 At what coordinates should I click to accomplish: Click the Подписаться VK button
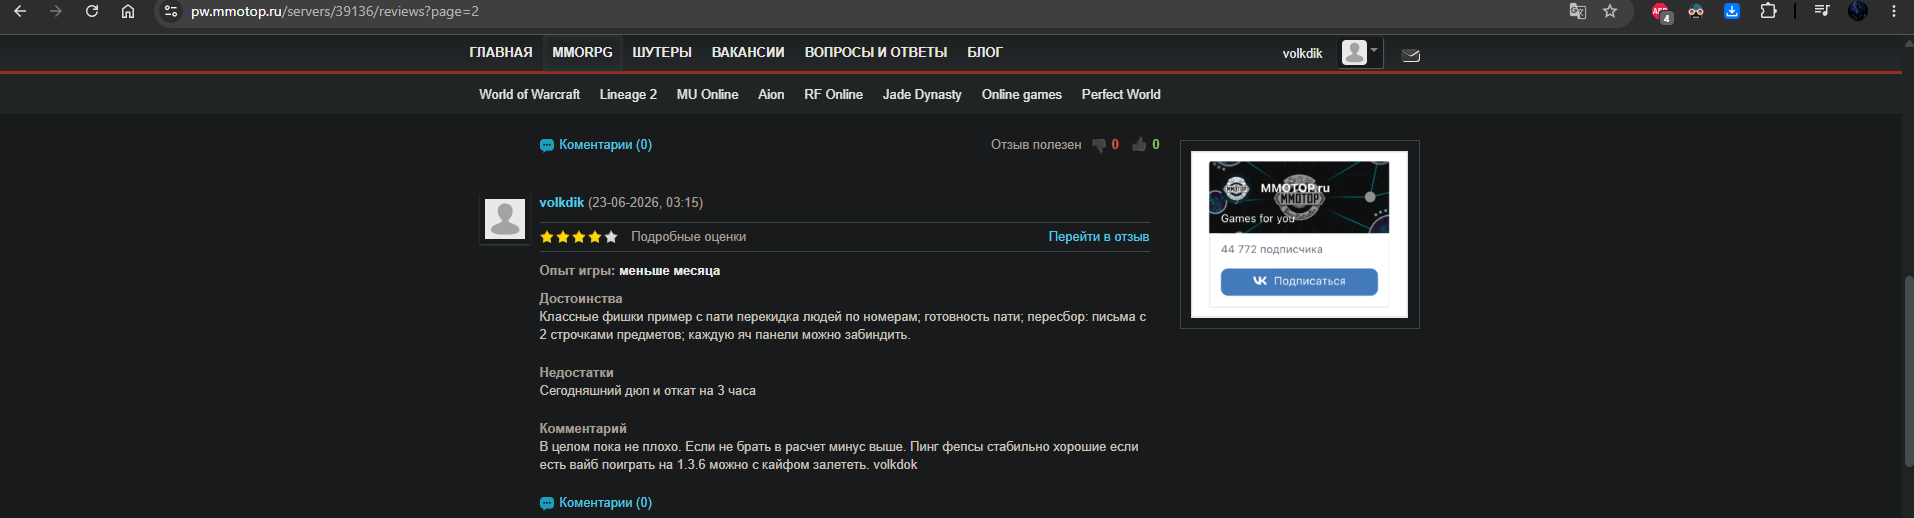1299,282
